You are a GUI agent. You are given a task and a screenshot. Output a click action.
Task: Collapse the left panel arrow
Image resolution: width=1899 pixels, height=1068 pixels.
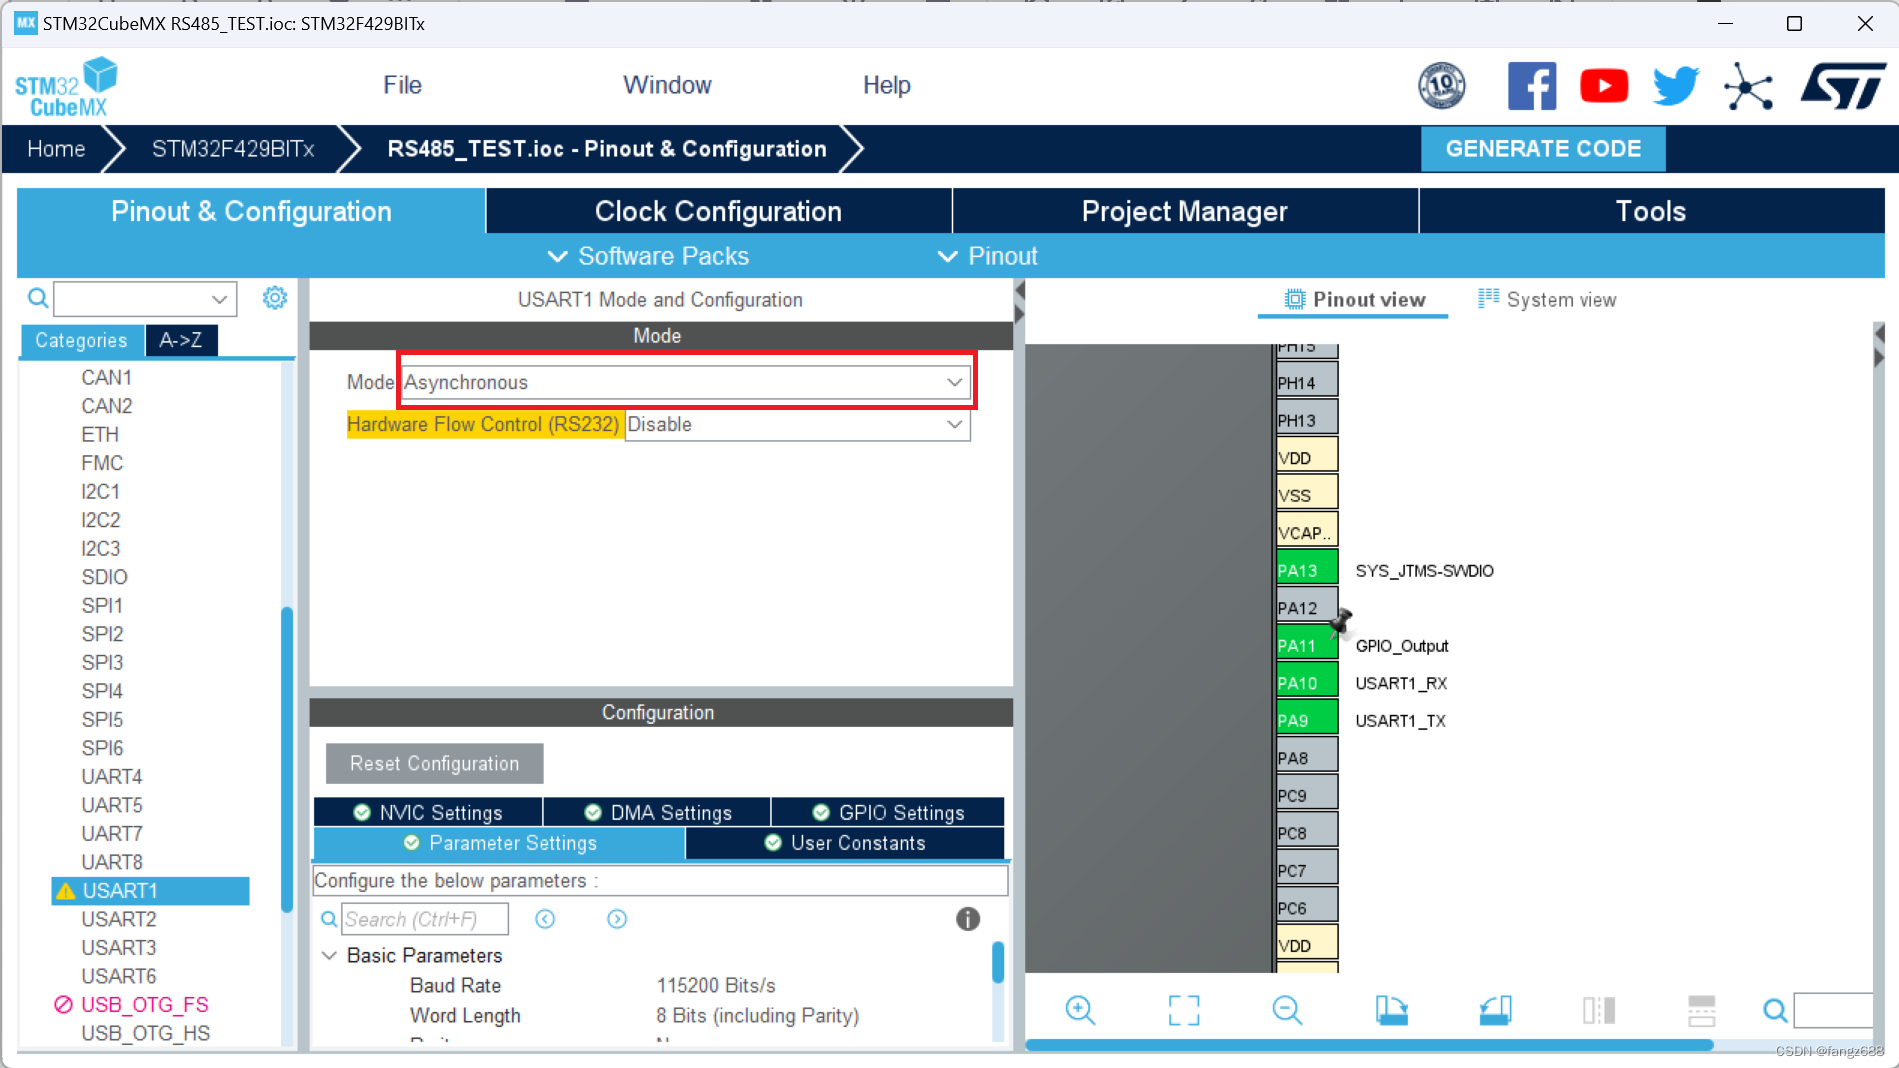[x=1019, y=290]
